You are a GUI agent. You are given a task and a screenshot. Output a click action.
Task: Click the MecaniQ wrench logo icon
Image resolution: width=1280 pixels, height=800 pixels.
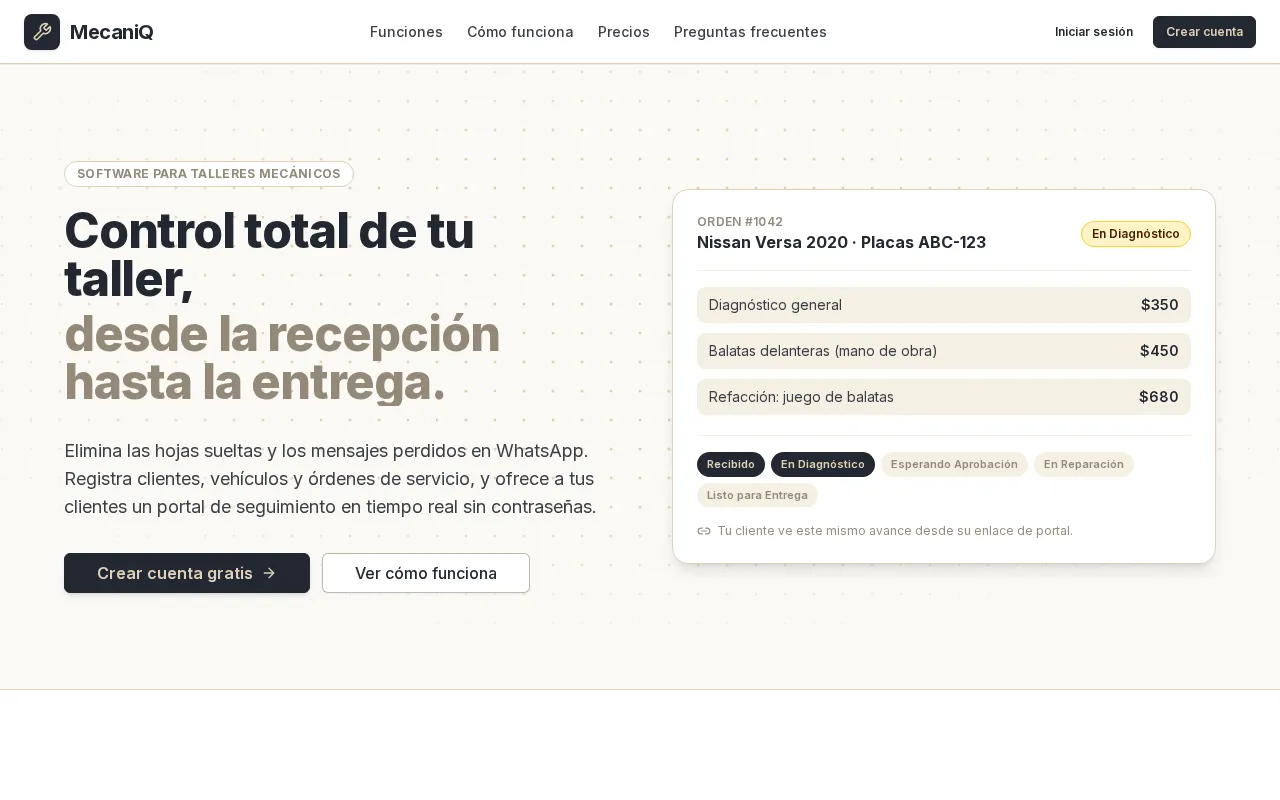click(42, 32)
